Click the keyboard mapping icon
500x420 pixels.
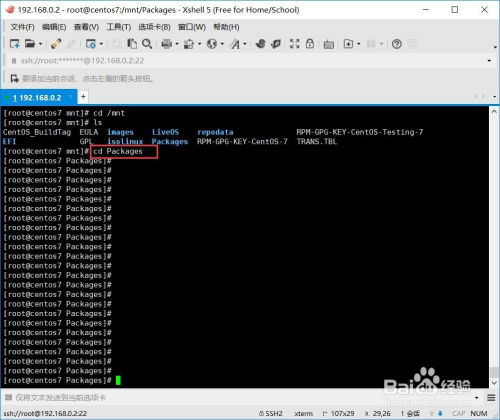[329, 44]
